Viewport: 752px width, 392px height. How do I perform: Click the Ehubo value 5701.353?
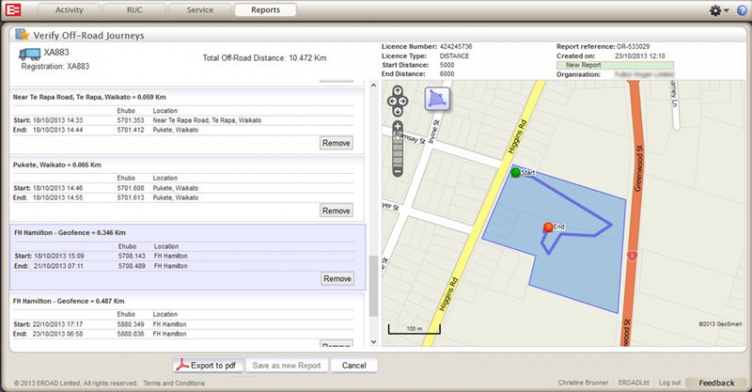[130, 120]
